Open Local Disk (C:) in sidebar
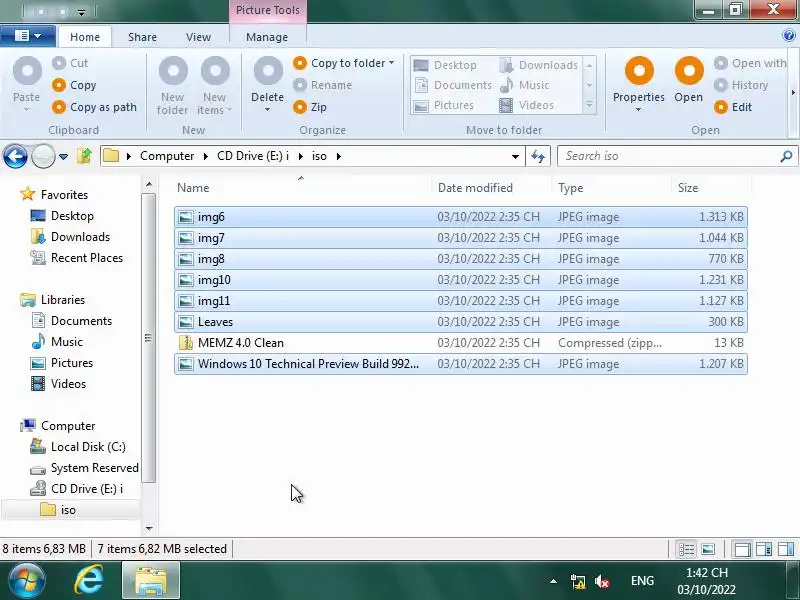Viewport: 800px width, 600px height. coord(78,447)
